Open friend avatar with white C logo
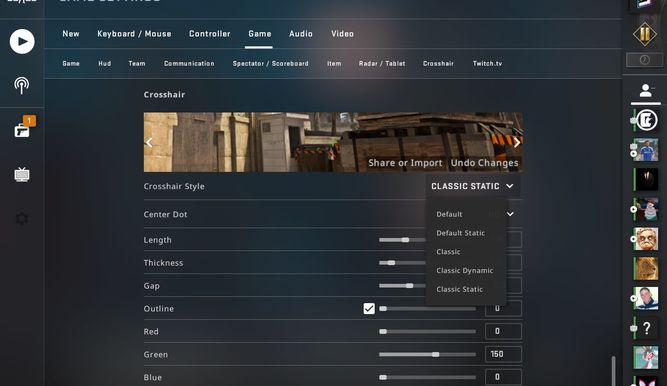 point(646,120)
